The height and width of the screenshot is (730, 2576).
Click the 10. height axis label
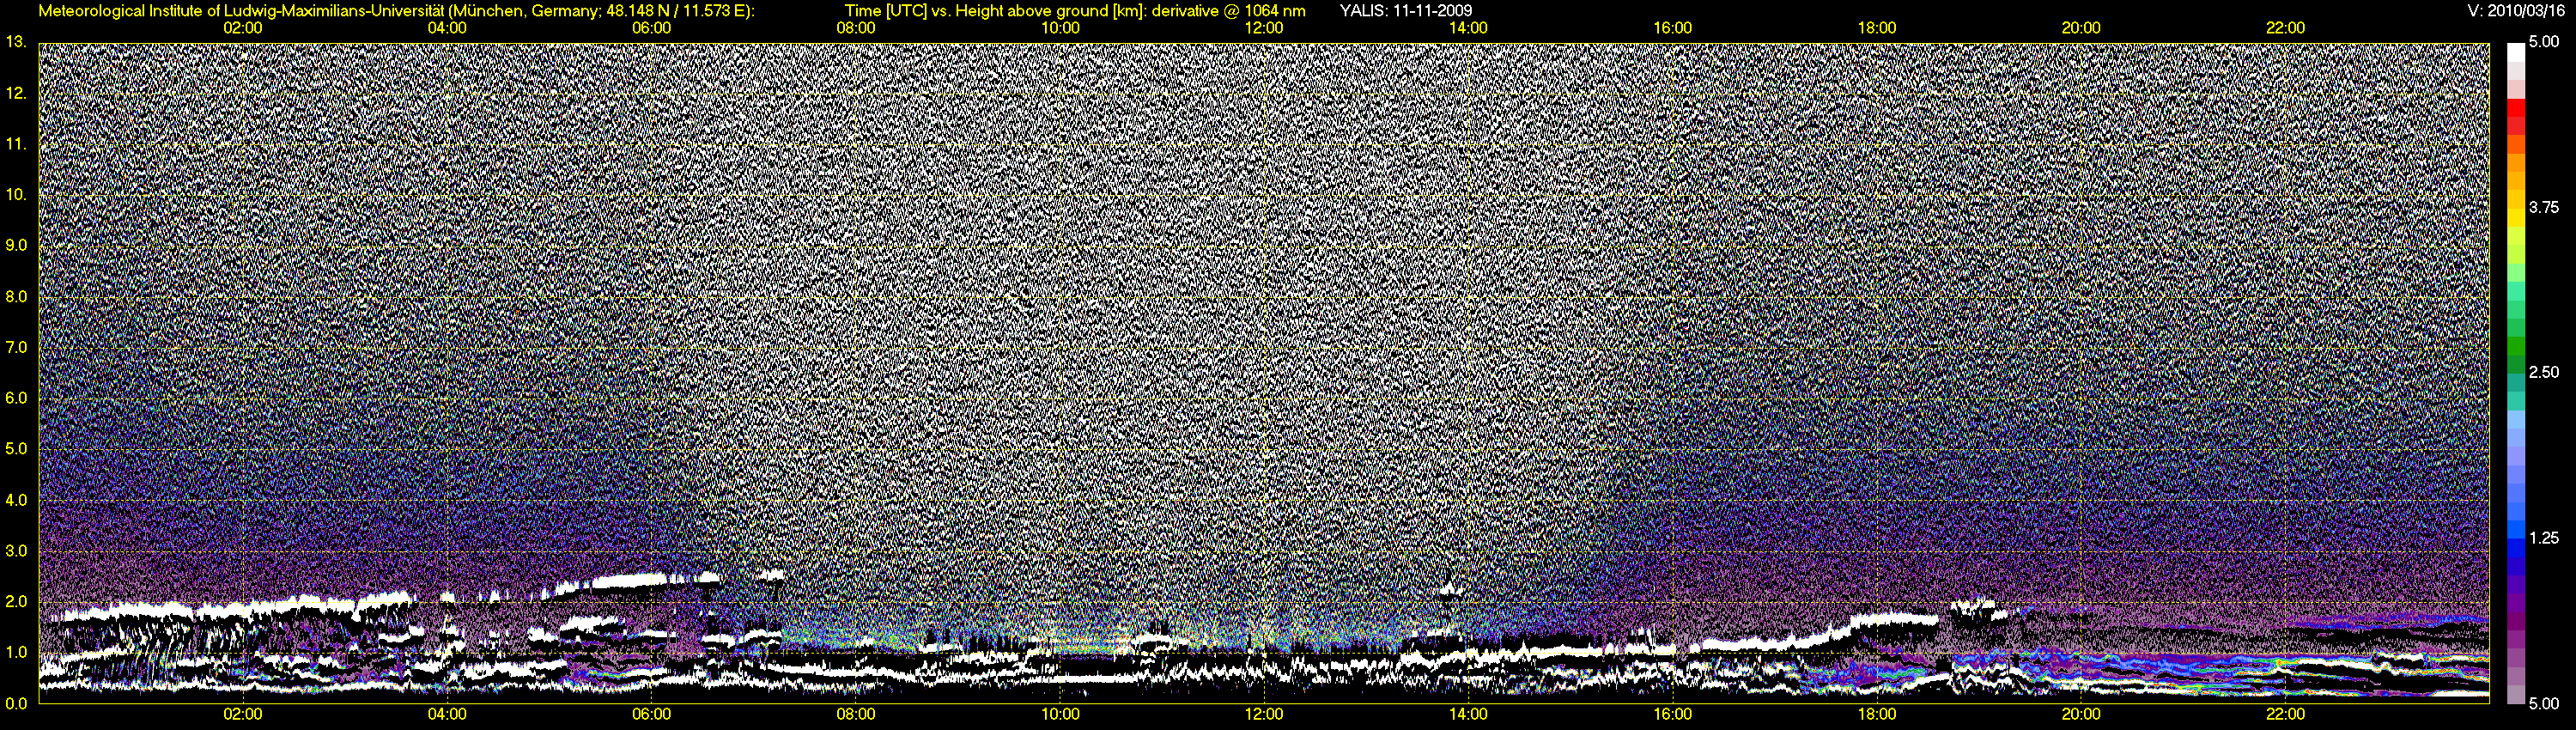[15, 195]
